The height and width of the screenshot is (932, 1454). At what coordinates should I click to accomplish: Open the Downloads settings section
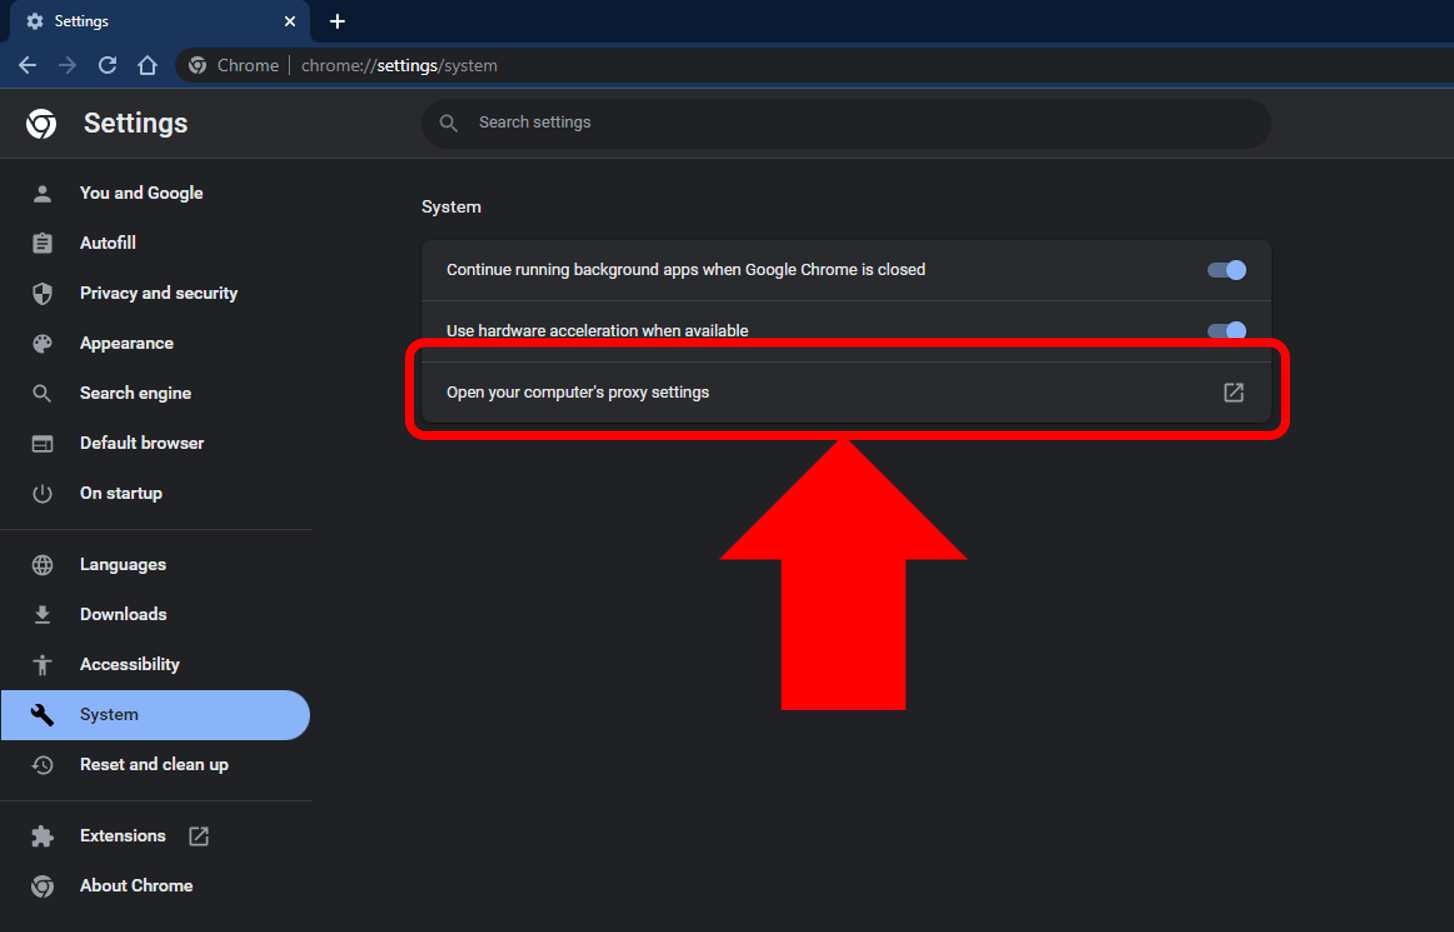click(x=123, y=614)
